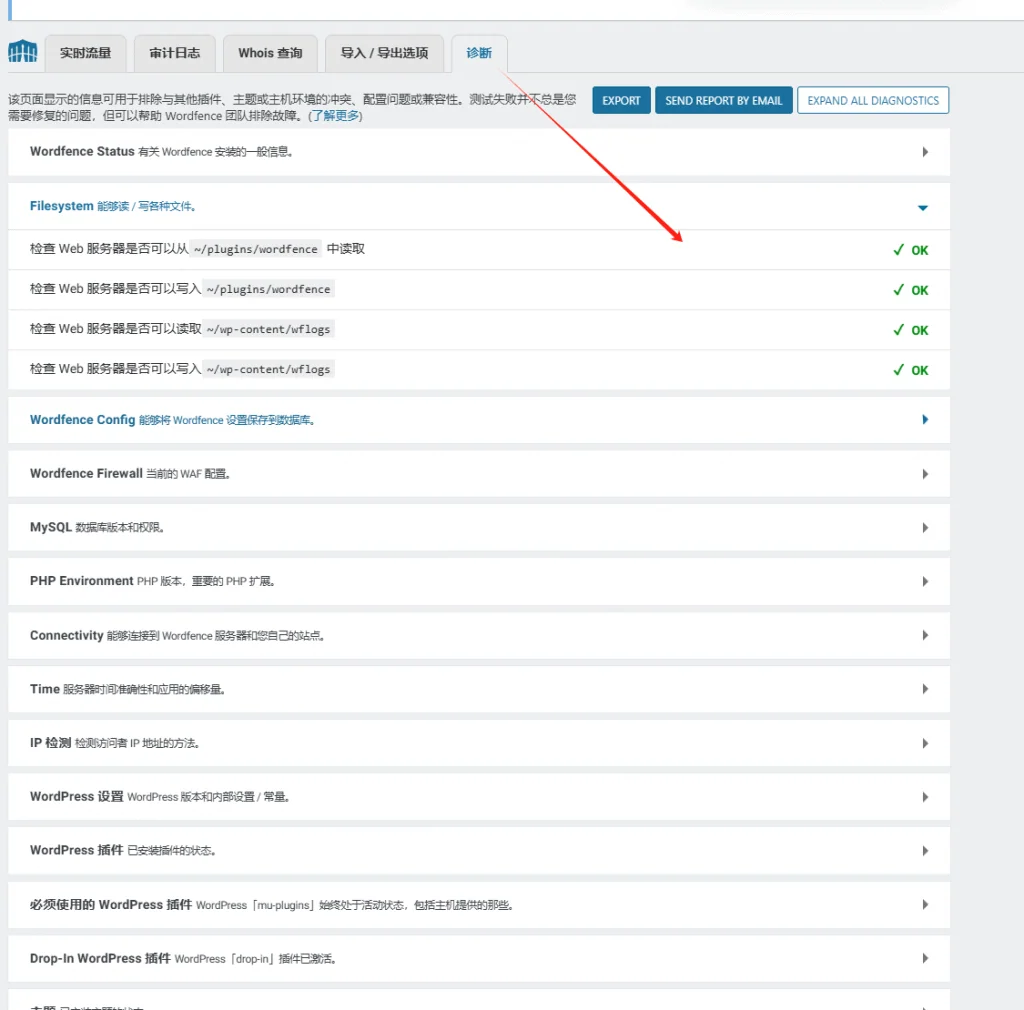The height and width of the screenshot is (1010, 1024).
Task: Expand 必须使用的 WordPress 插件 section arrow
Action: click(x=925, y=904)
